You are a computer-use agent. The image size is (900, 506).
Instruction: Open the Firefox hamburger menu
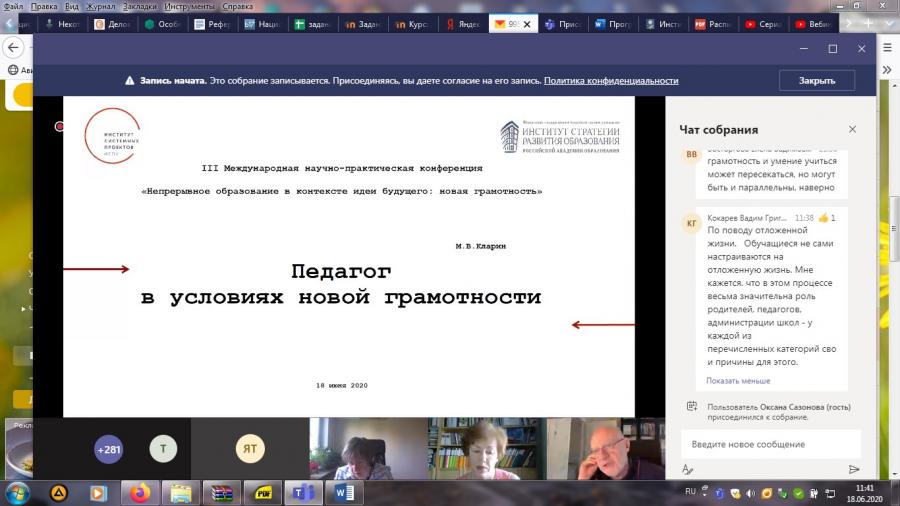click(x=887, y=48)
